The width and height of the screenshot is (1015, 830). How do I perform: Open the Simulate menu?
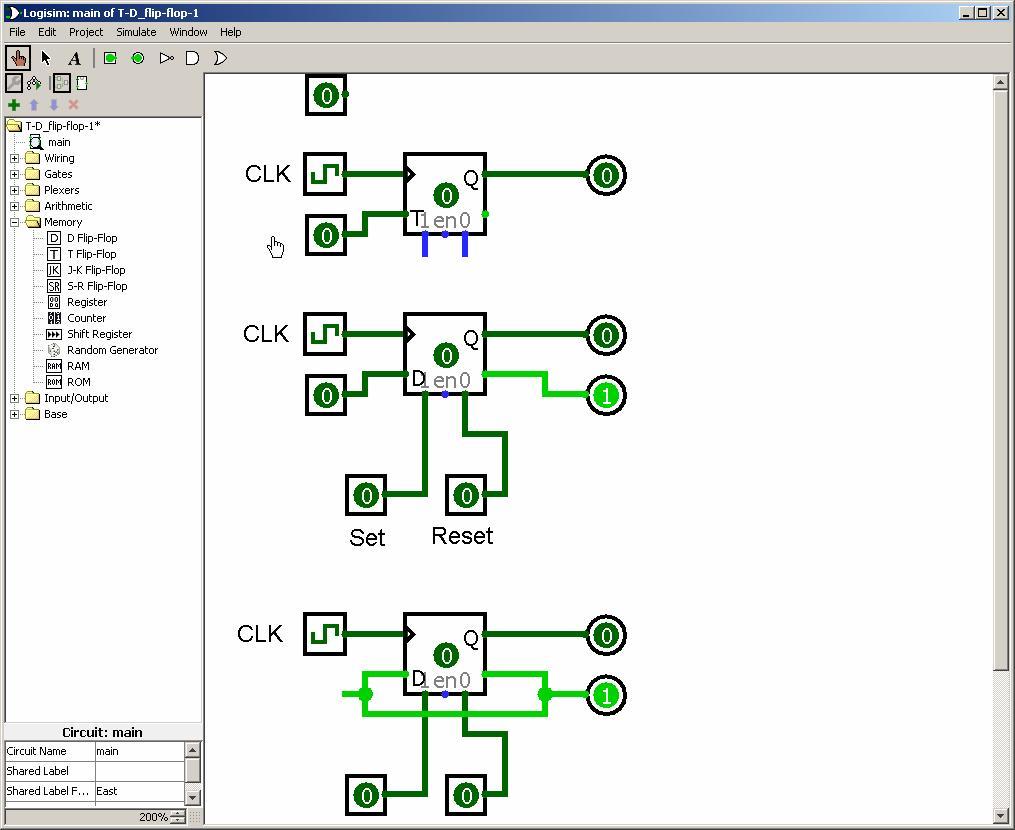[x=136, y=32]
